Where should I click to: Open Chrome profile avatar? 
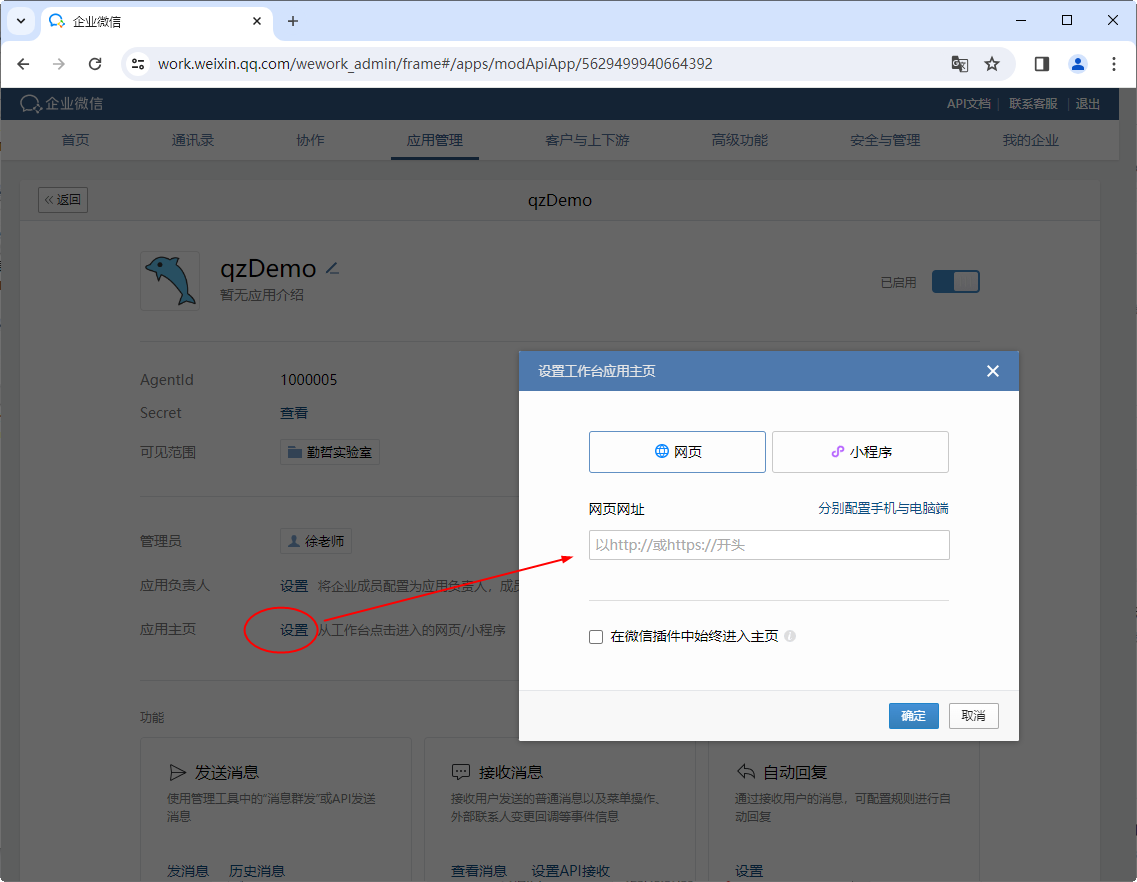tap(1077, 64)
